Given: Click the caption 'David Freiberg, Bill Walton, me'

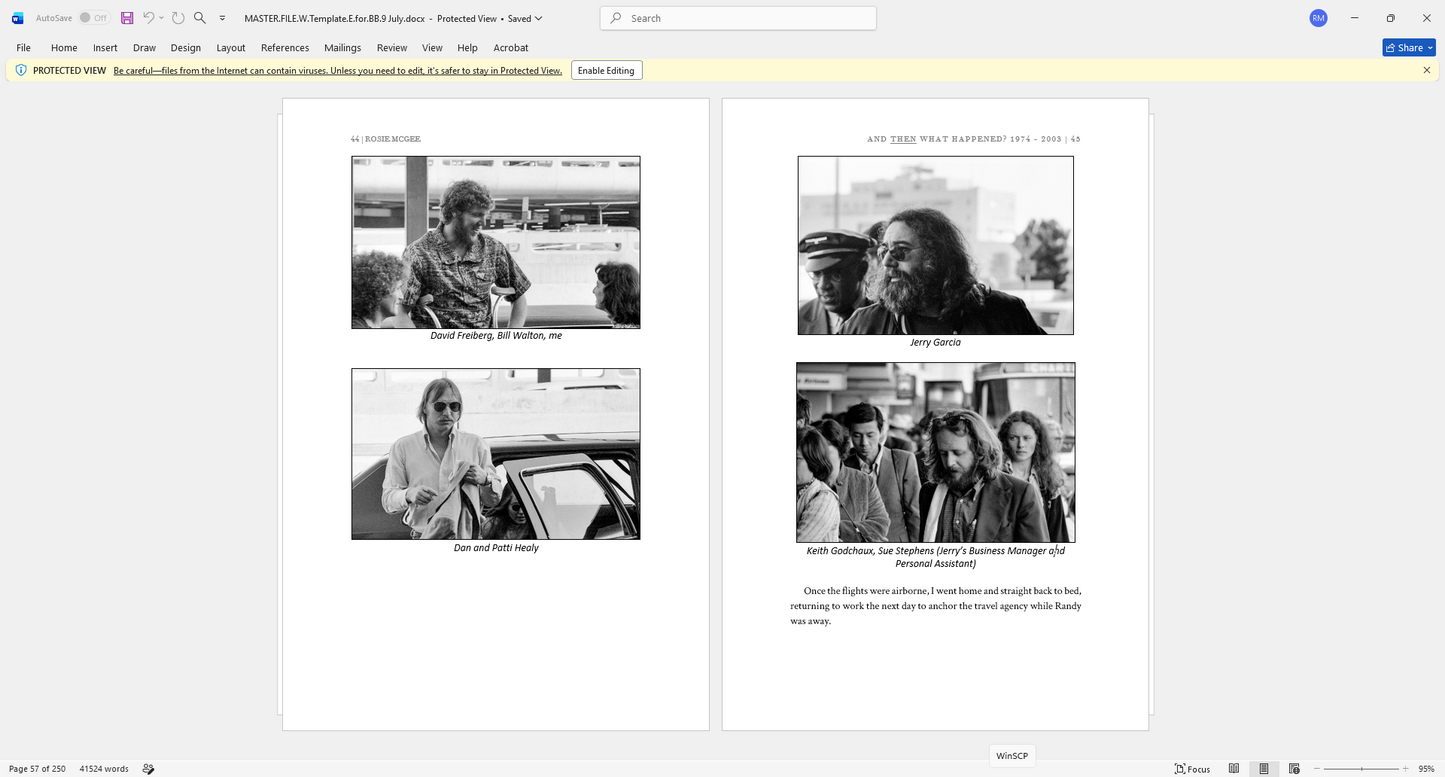Looking at the screenshot, I should tap(496, 336).
